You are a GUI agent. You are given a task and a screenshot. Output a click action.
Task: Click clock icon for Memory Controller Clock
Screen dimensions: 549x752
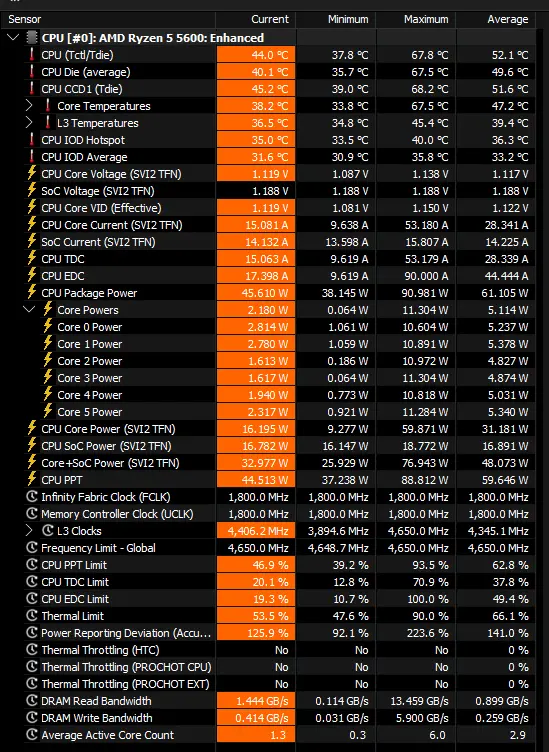pyautogui.click(x=32, y=514)
